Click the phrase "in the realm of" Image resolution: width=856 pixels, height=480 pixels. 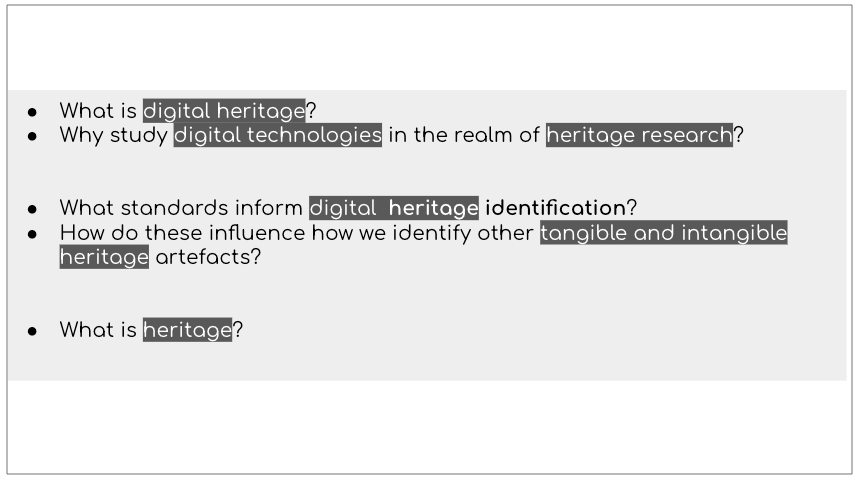pyautogui.click(x=463, y=135)
